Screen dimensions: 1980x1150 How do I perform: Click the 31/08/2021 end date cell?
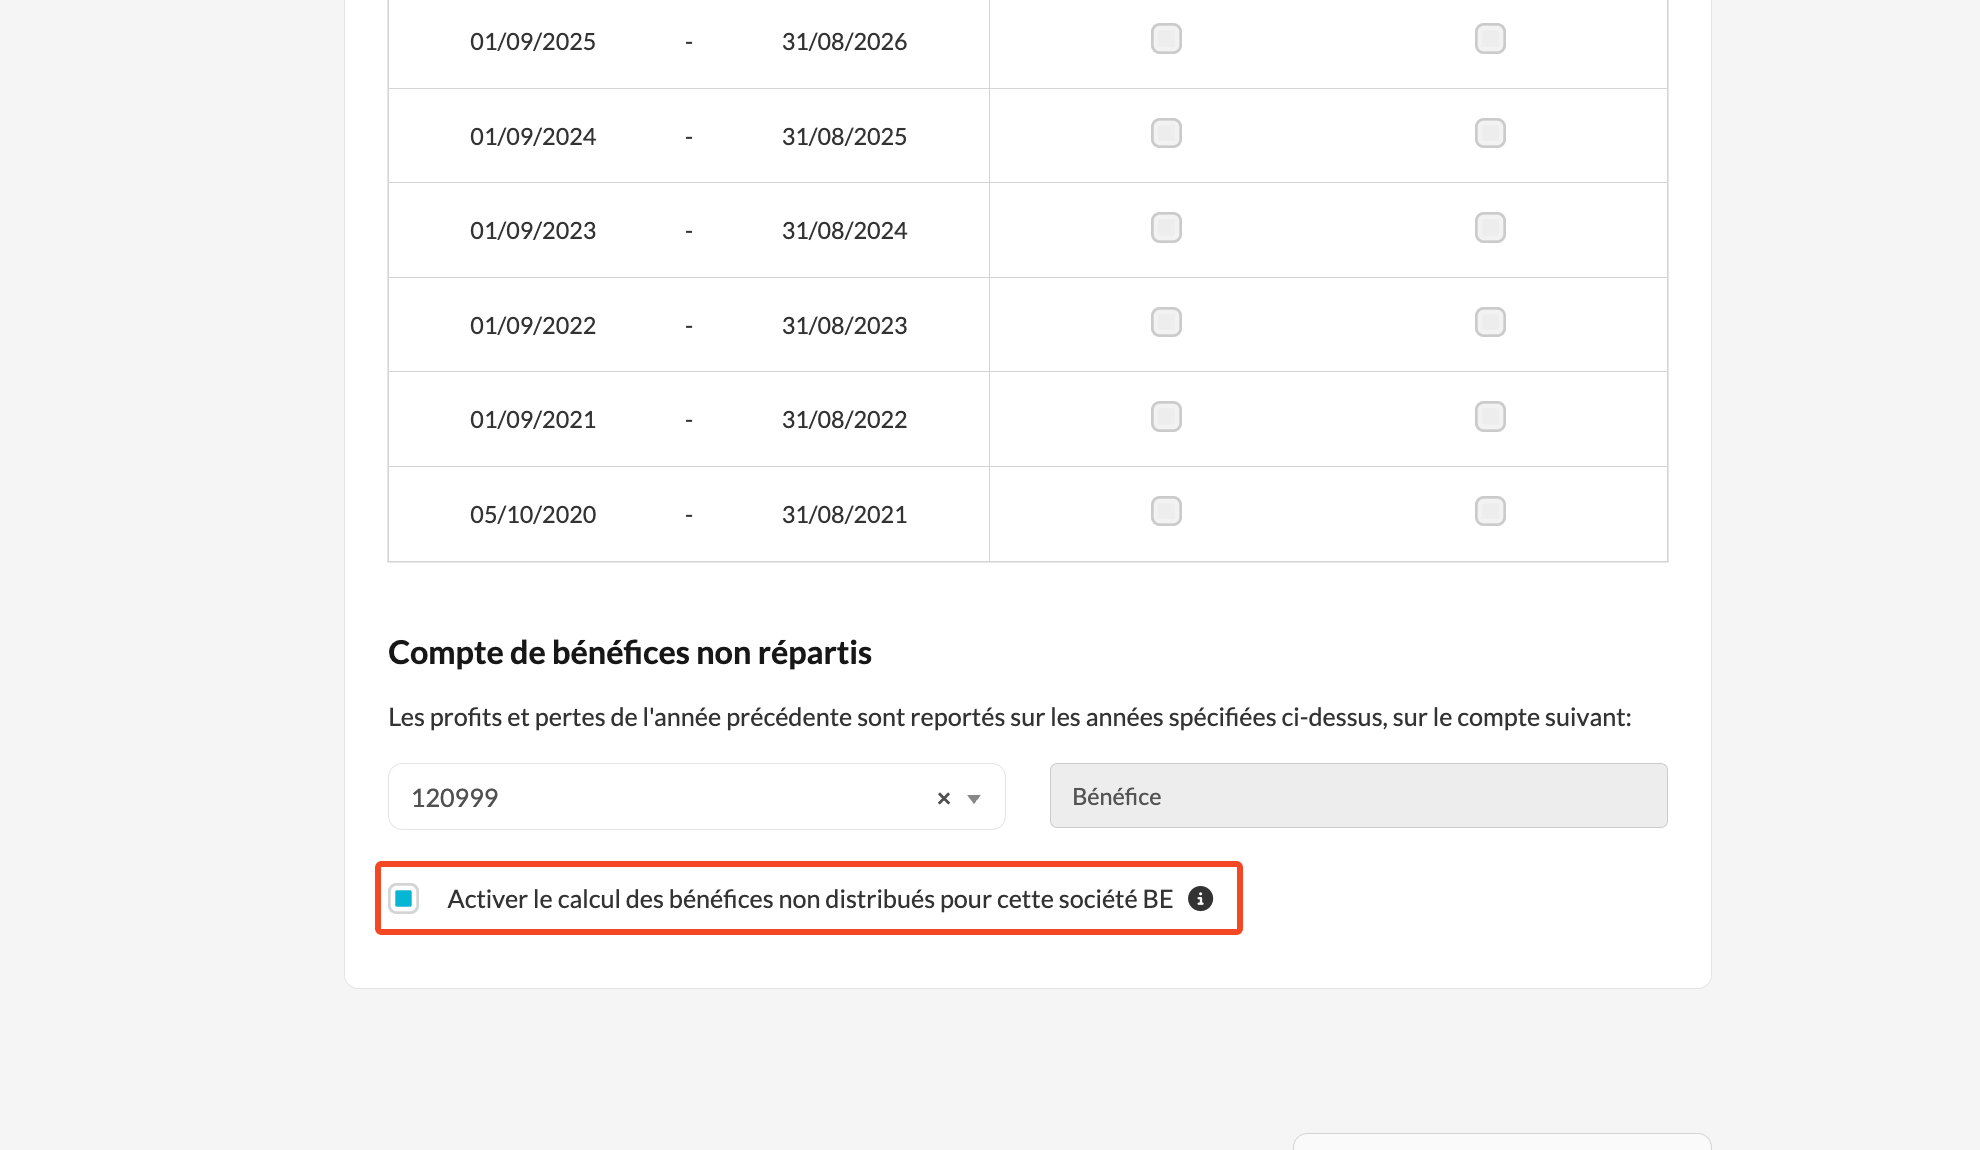point(844,515)
